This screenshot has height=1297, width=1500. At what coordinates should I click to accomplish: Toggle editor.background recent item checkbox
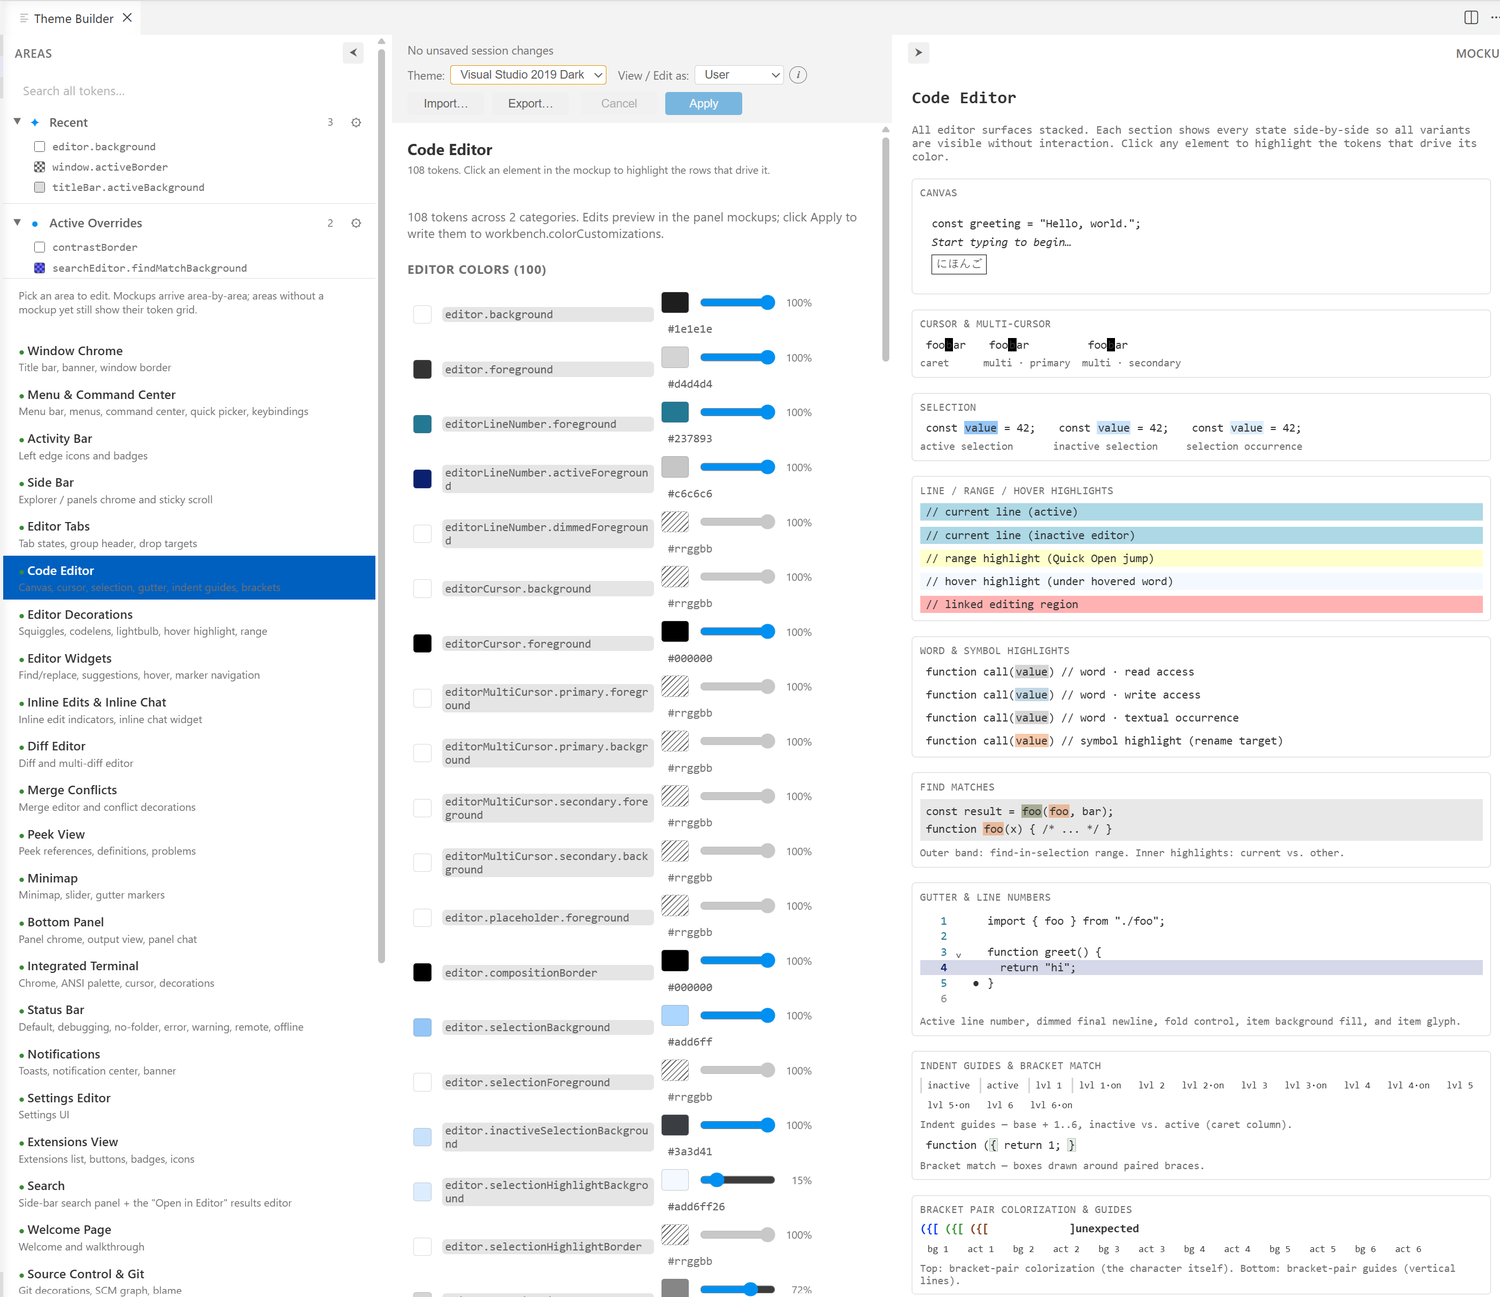[40, 147]
